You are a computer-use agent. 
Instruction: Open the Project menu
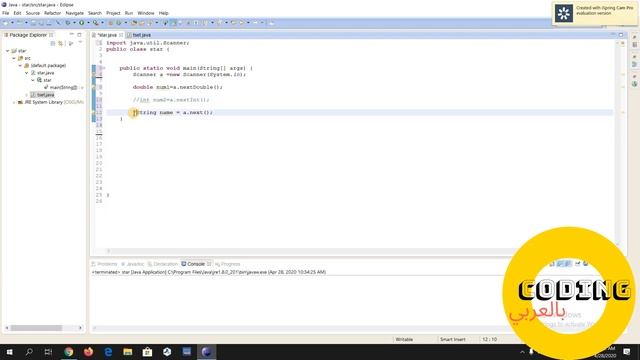point(113,13)
